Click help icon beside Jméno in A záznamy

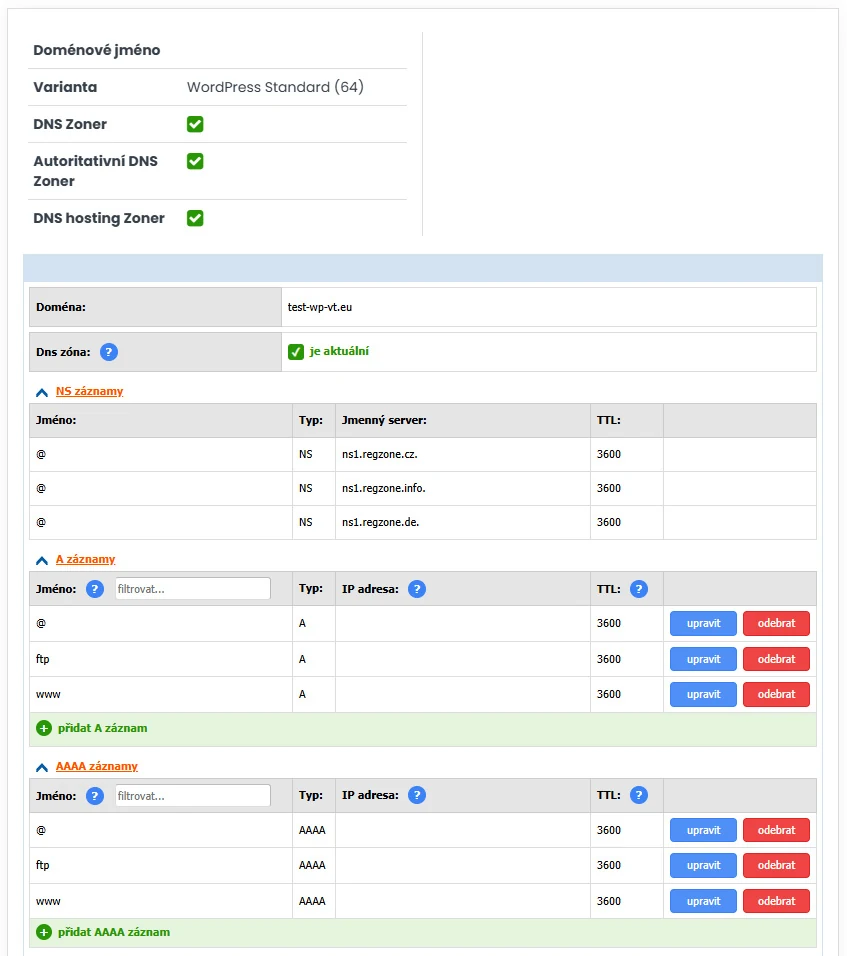pos(95,589)
